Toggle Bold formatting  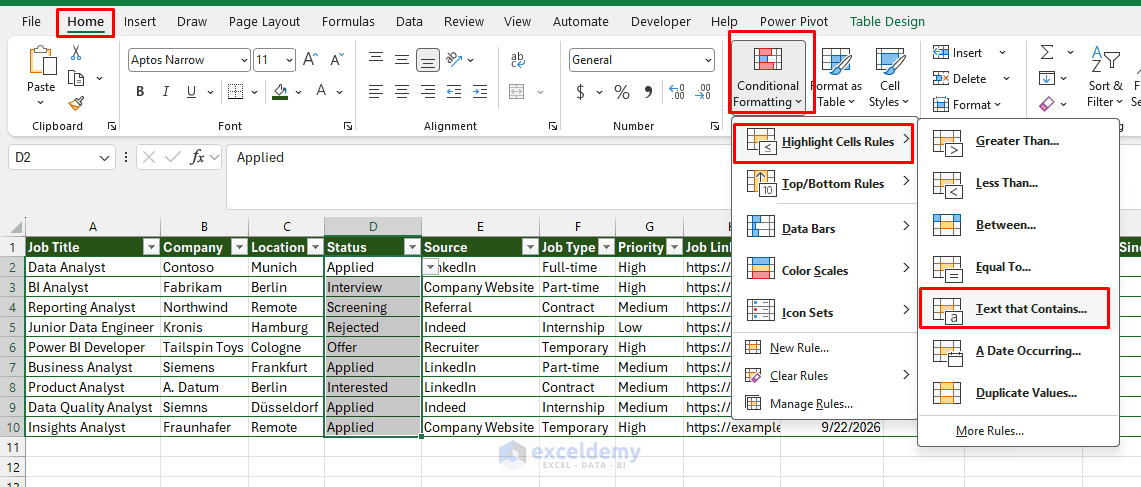140,92
